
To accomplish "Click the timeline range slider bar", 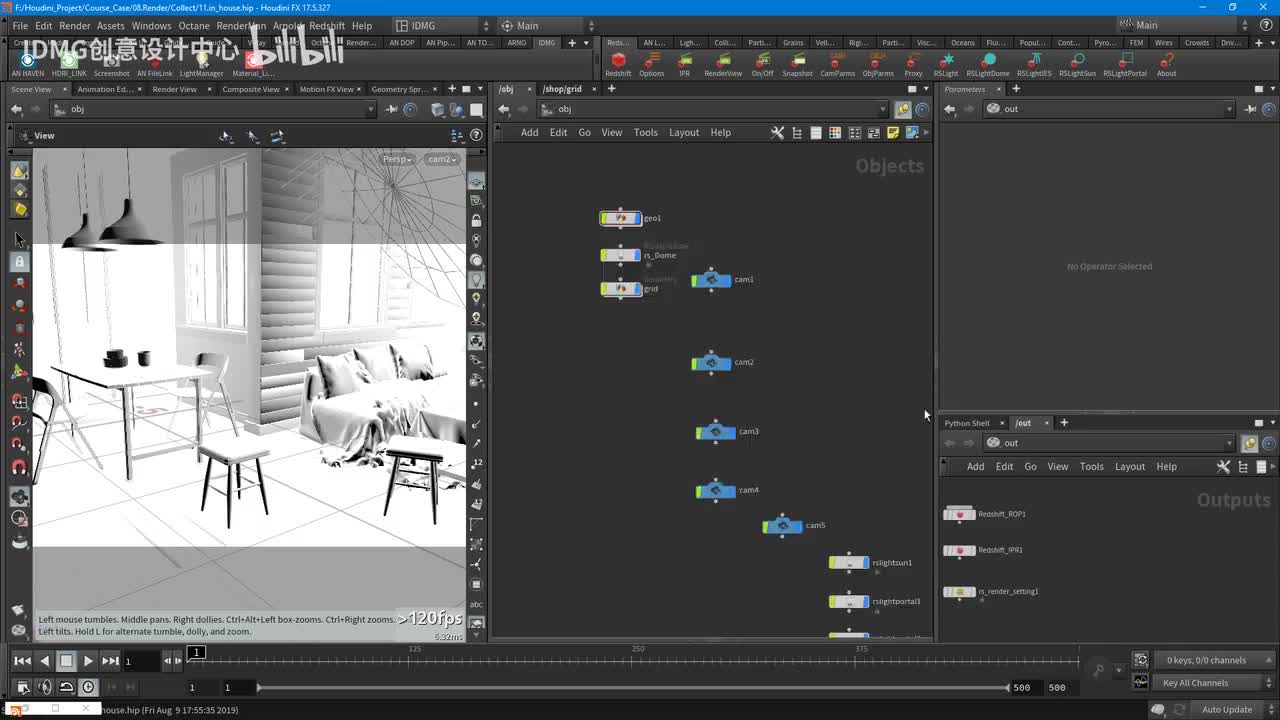I will pyautogui.click(x=632, y=687).
